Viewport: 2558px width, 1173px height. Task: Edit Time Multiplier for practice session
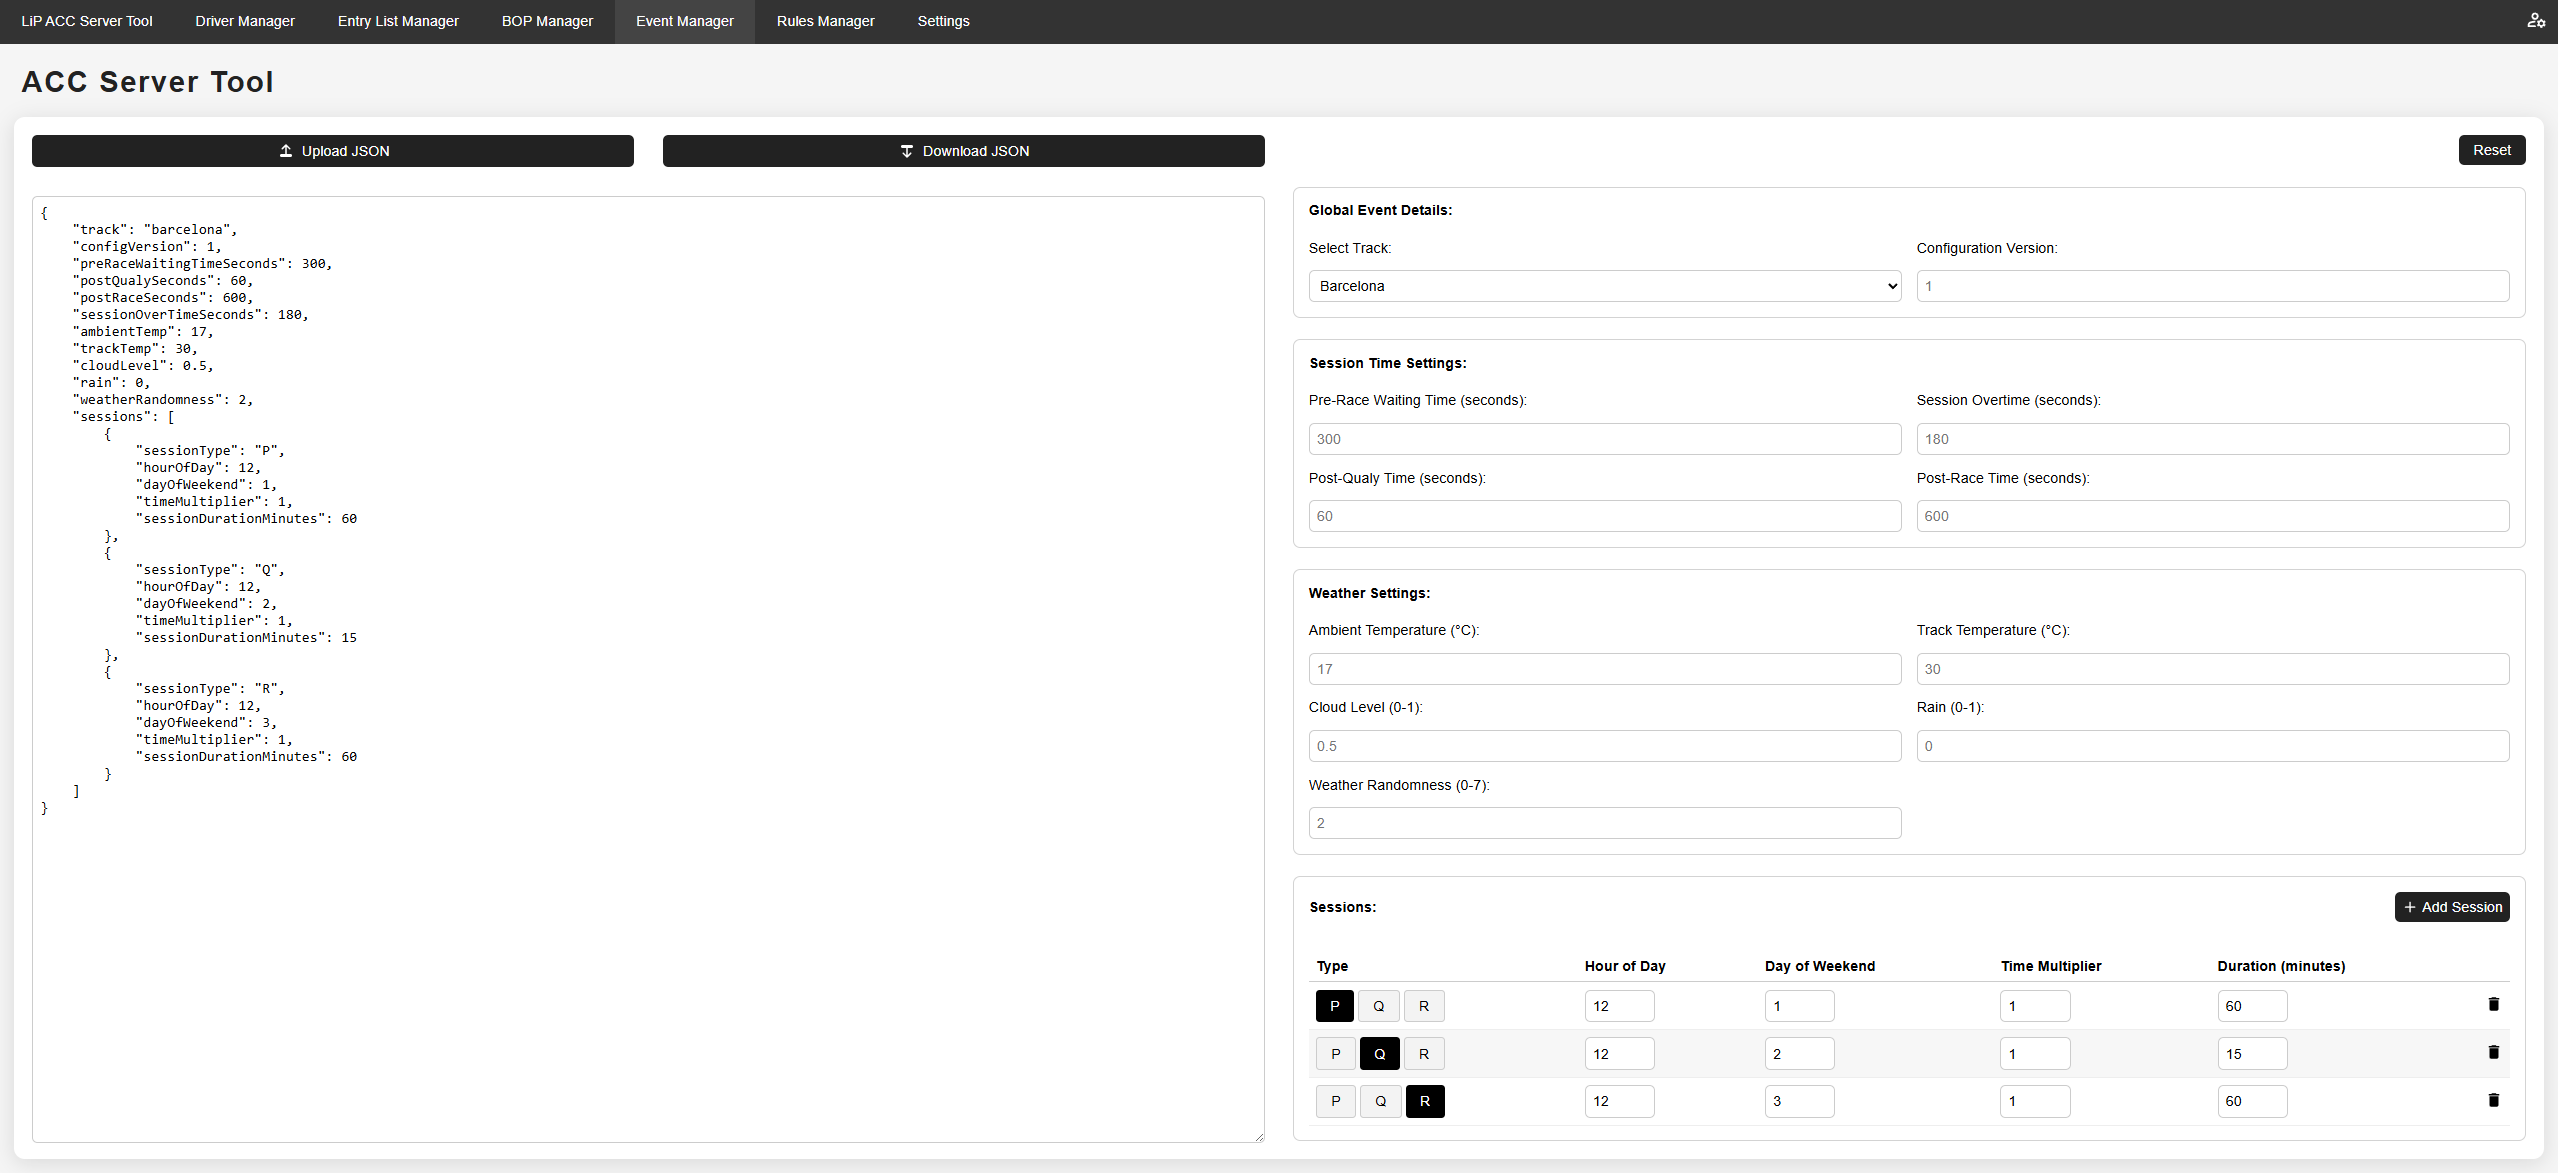tap(2035, 1006)
